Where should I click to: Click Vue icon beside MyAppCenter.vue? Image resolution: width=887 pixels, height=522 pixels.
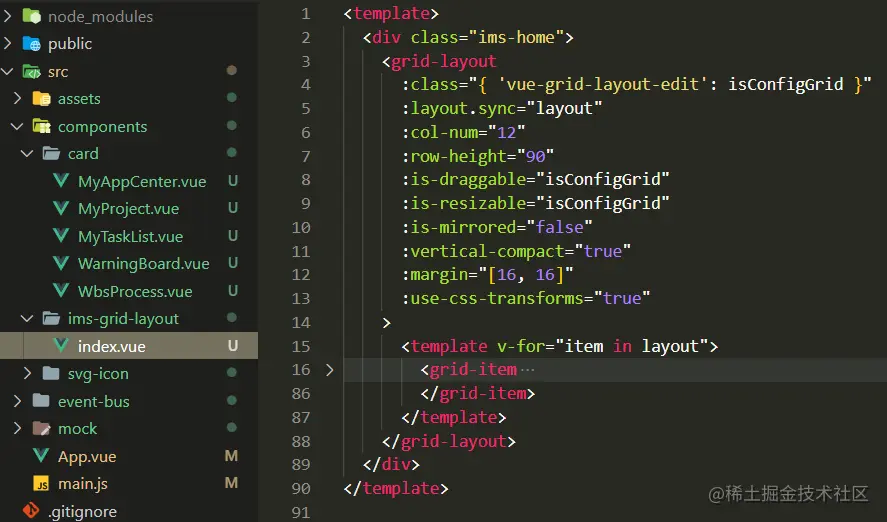tap(61, 181)
